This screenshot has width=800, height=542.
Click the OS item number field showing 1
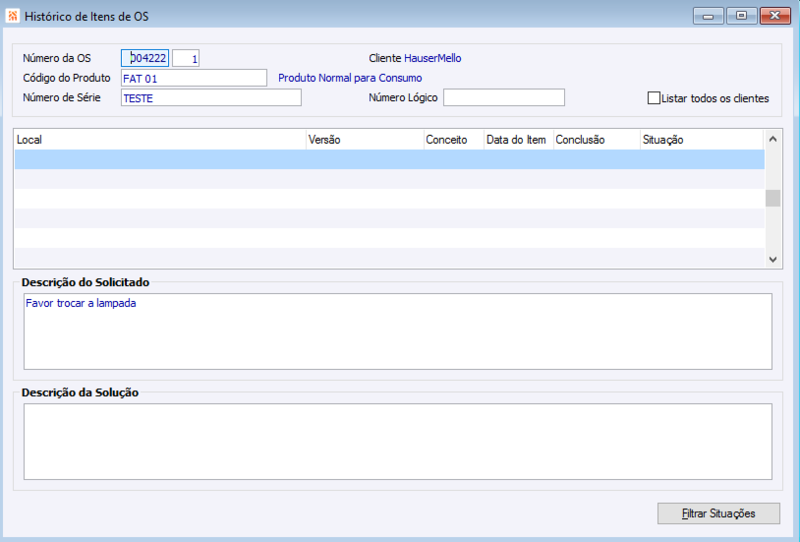[x=186, y=58]
